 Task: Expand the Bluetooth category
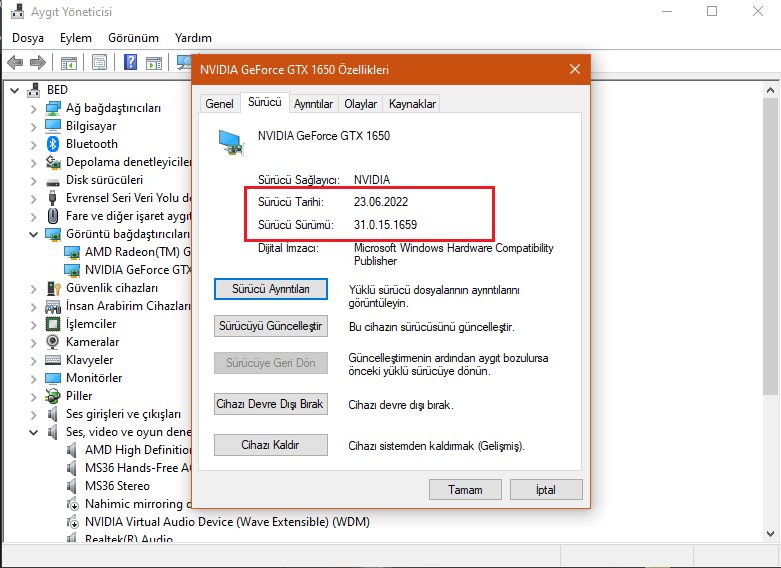[x=33, y=145]
